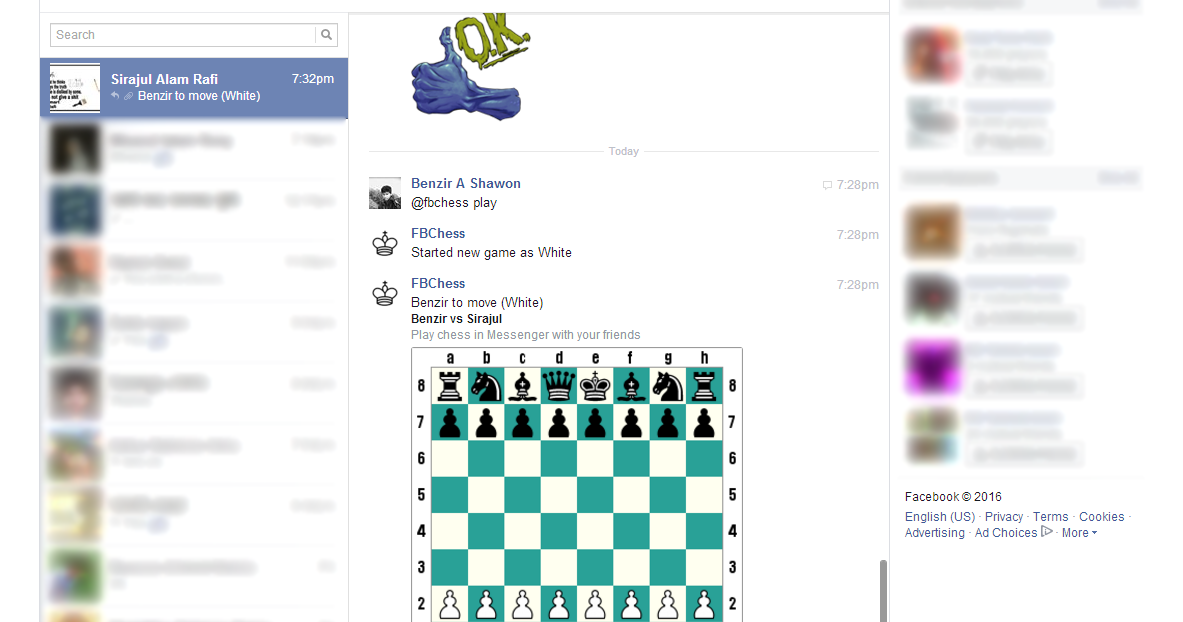Click the Ad Choices triangle icon
Image resolution: width=1183 pixels, height=622 pixels.
click(1046, 532)
